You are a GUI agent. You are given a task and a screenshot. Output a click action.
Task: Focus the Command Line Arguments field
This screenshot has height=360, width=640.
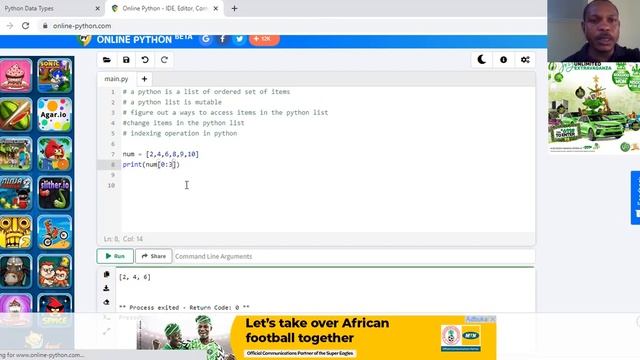353,256
